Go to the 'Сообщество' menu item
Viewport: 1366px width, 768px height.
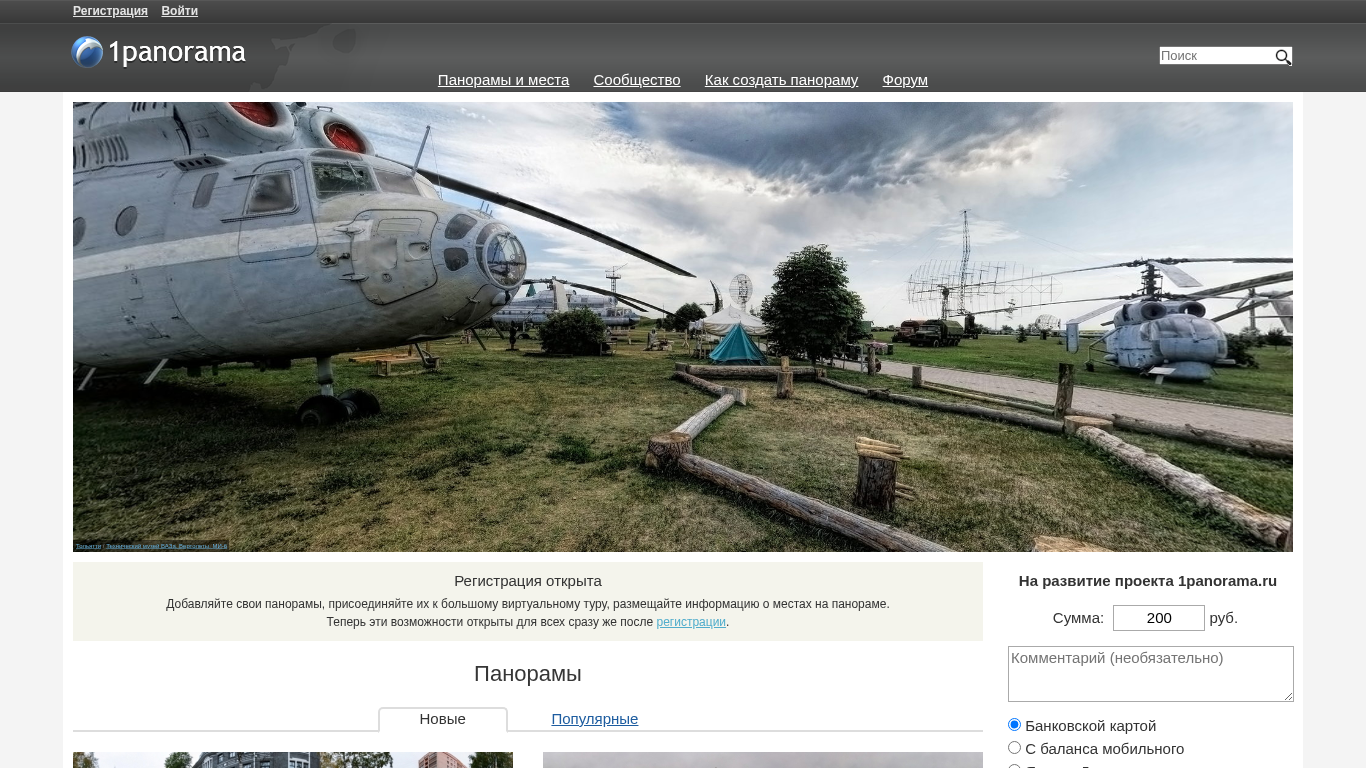pos(636,80)
